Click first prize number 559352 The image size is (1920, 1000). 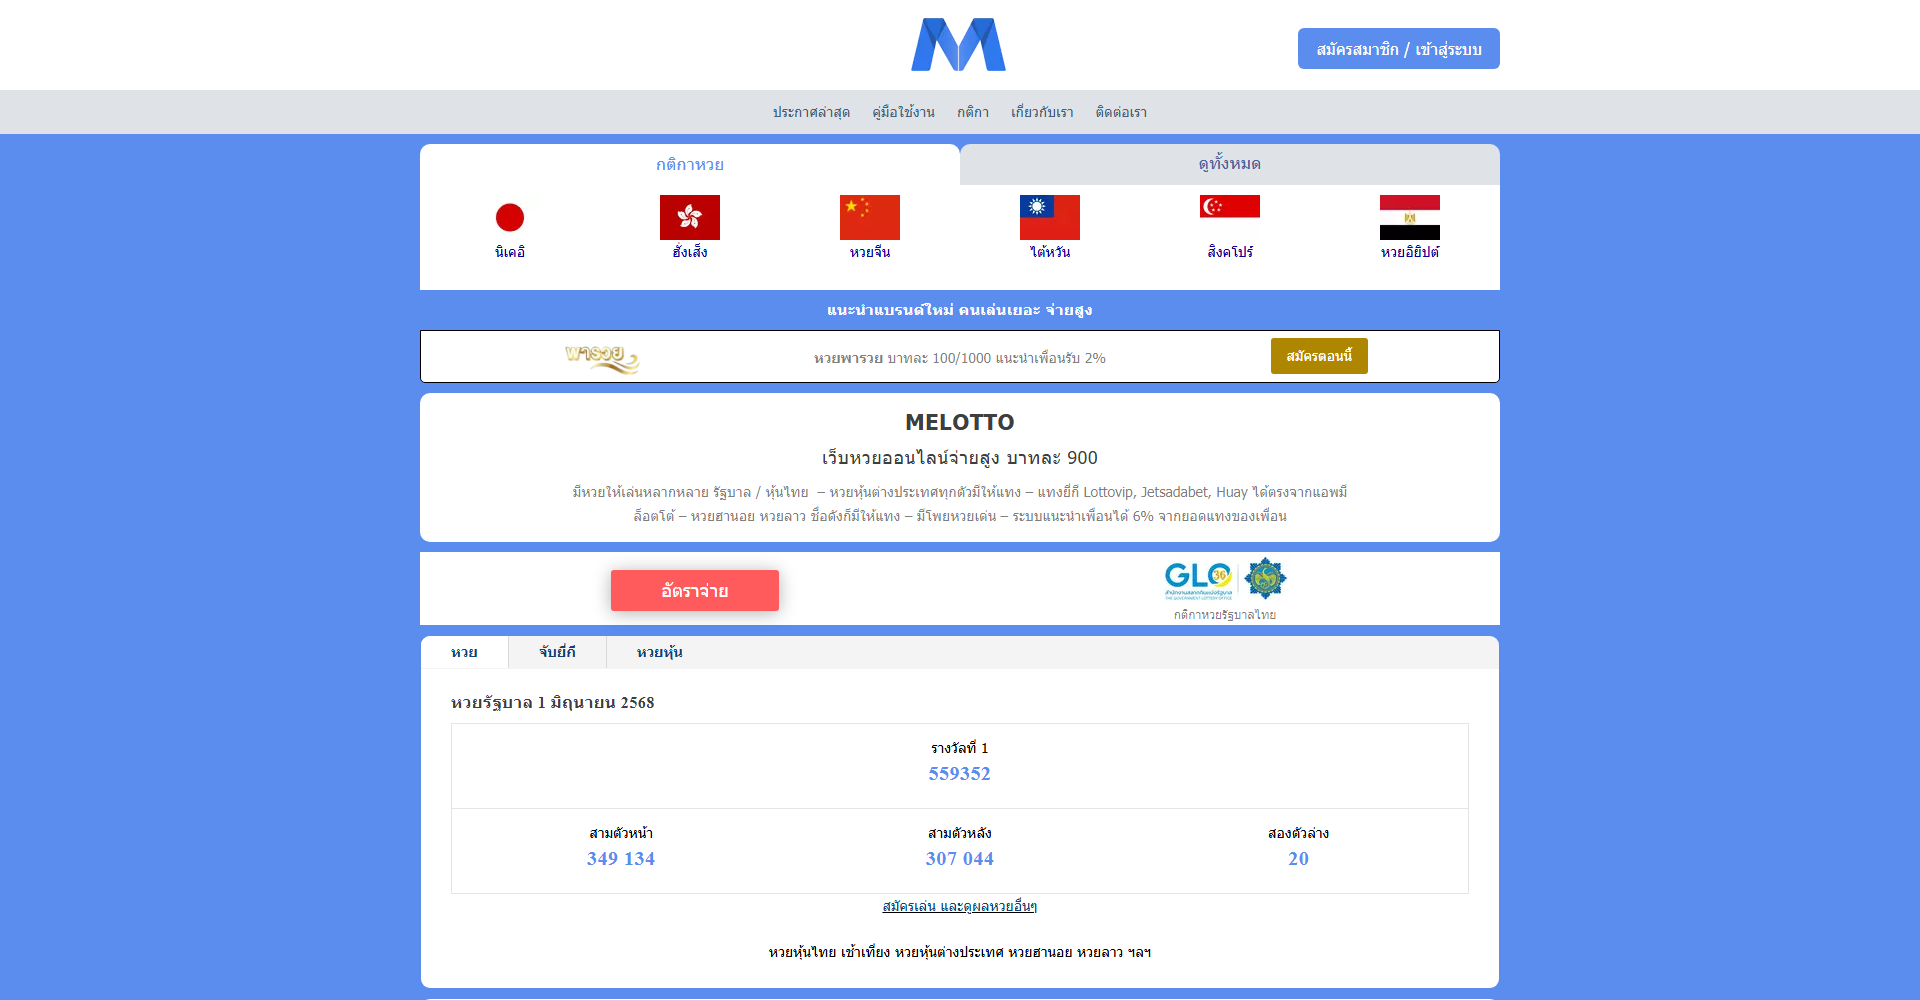click(x=960, y=774)
